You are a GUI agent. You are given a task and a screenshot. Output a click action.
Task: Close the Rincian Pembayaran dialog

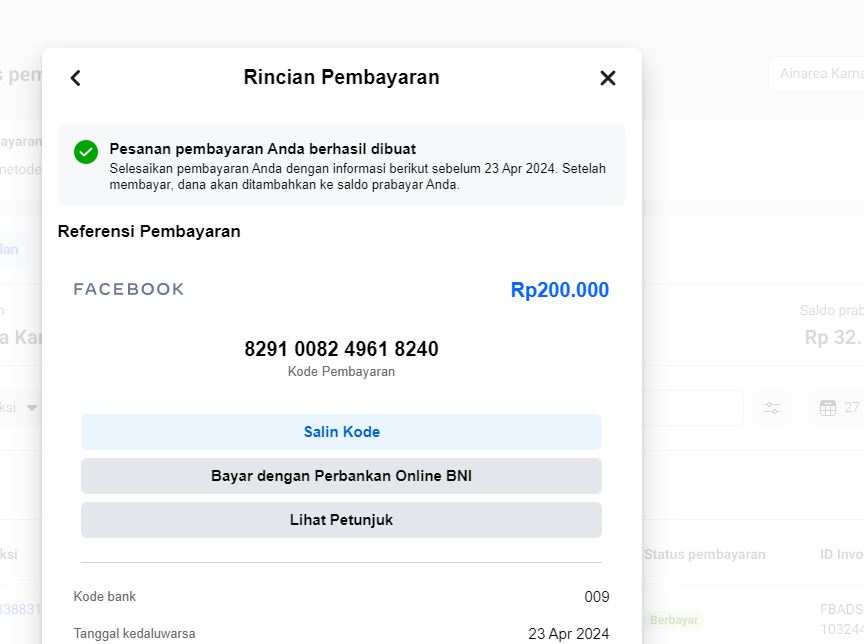[x=607, y=78]
